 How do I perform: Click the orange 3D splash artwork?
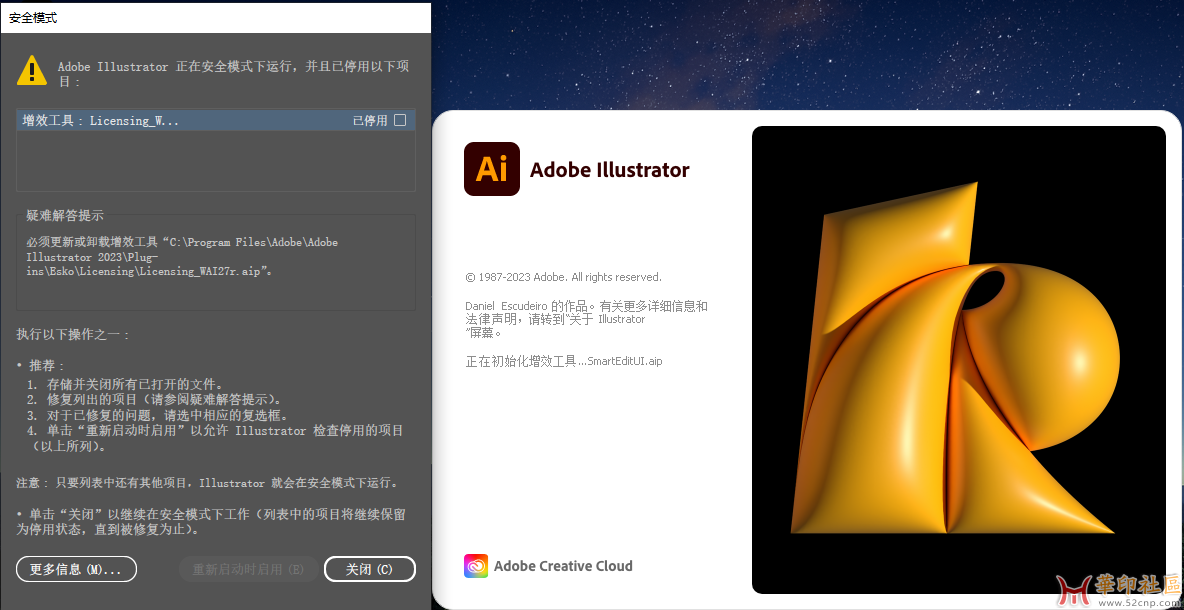959,359
